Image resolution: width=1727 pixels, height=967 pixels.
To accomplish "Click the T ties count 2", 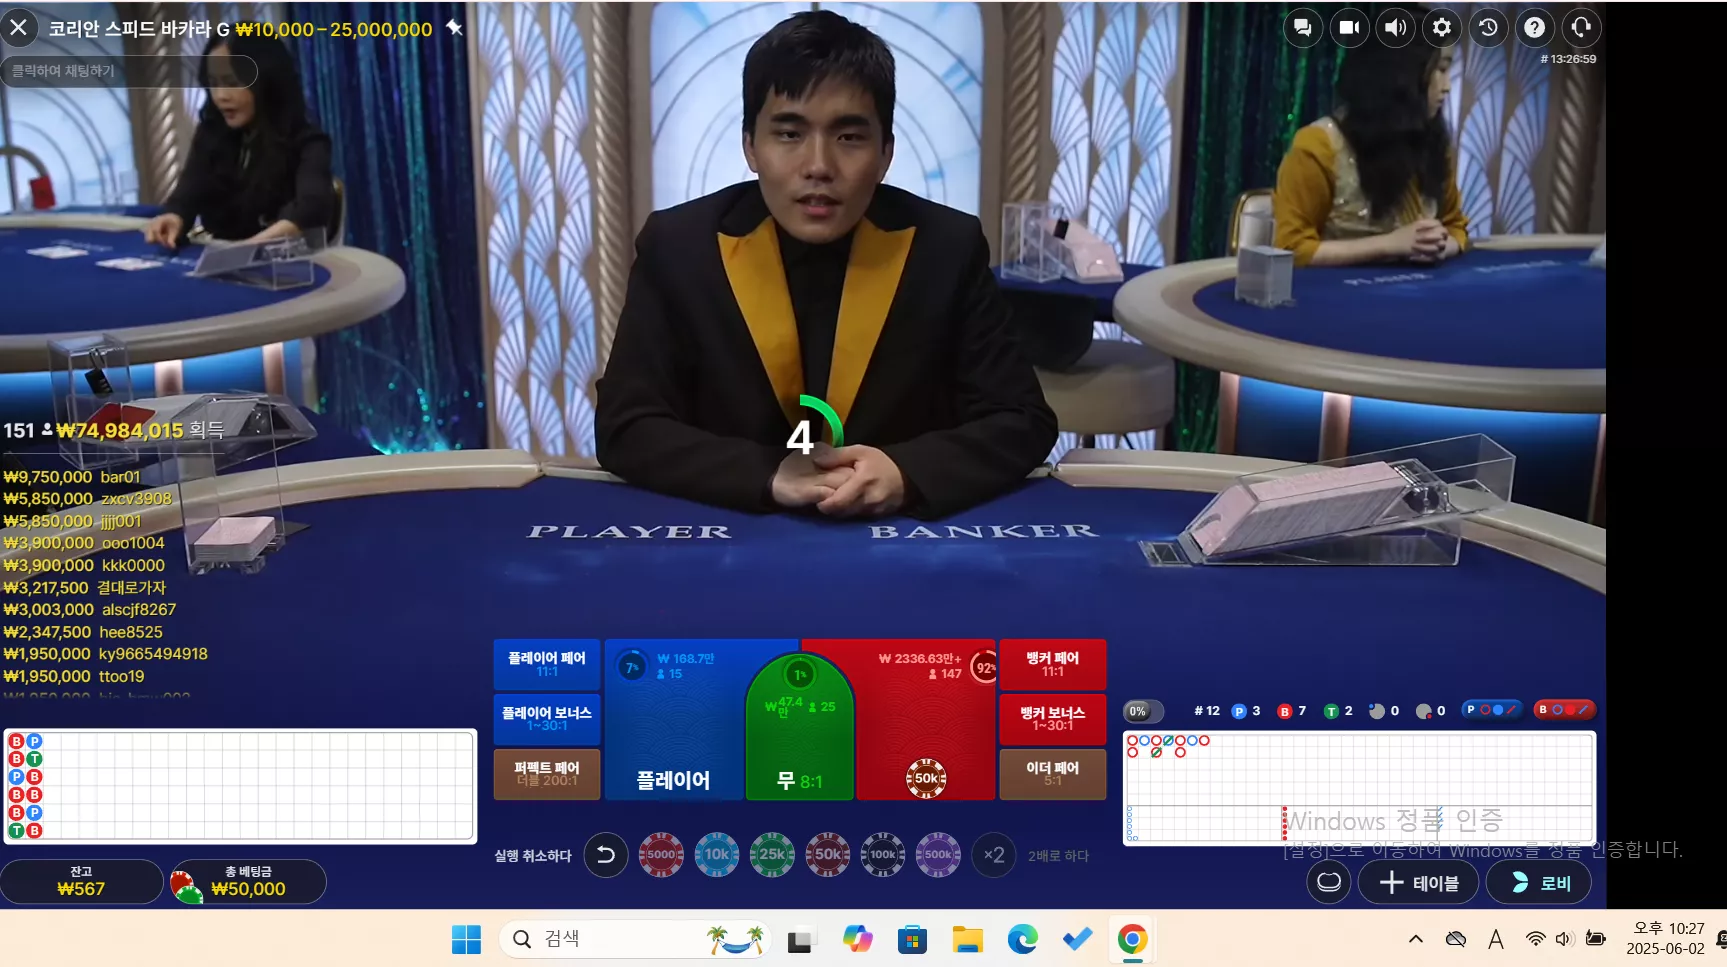I will pyautogui.click(x=1338, y=711).
